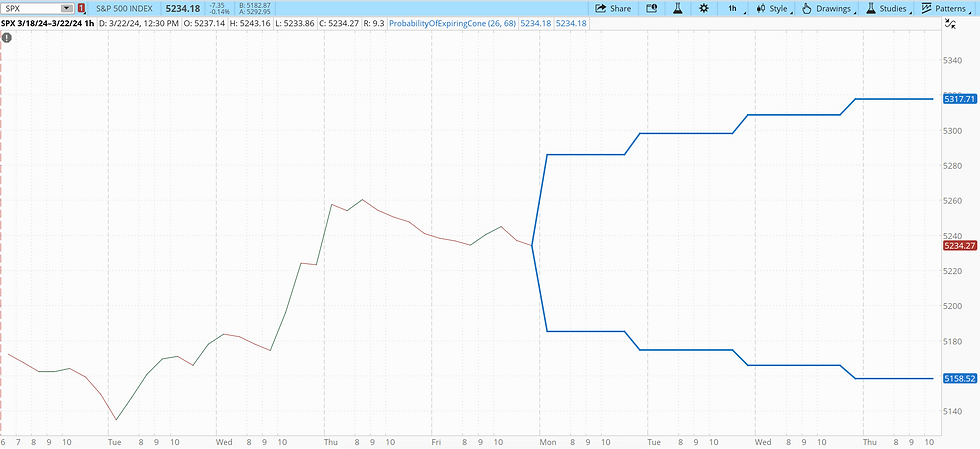Click the Thu label at far right of time axis
Image resolution: width=980 pixels, height=449 pixels.
[870, 442]
